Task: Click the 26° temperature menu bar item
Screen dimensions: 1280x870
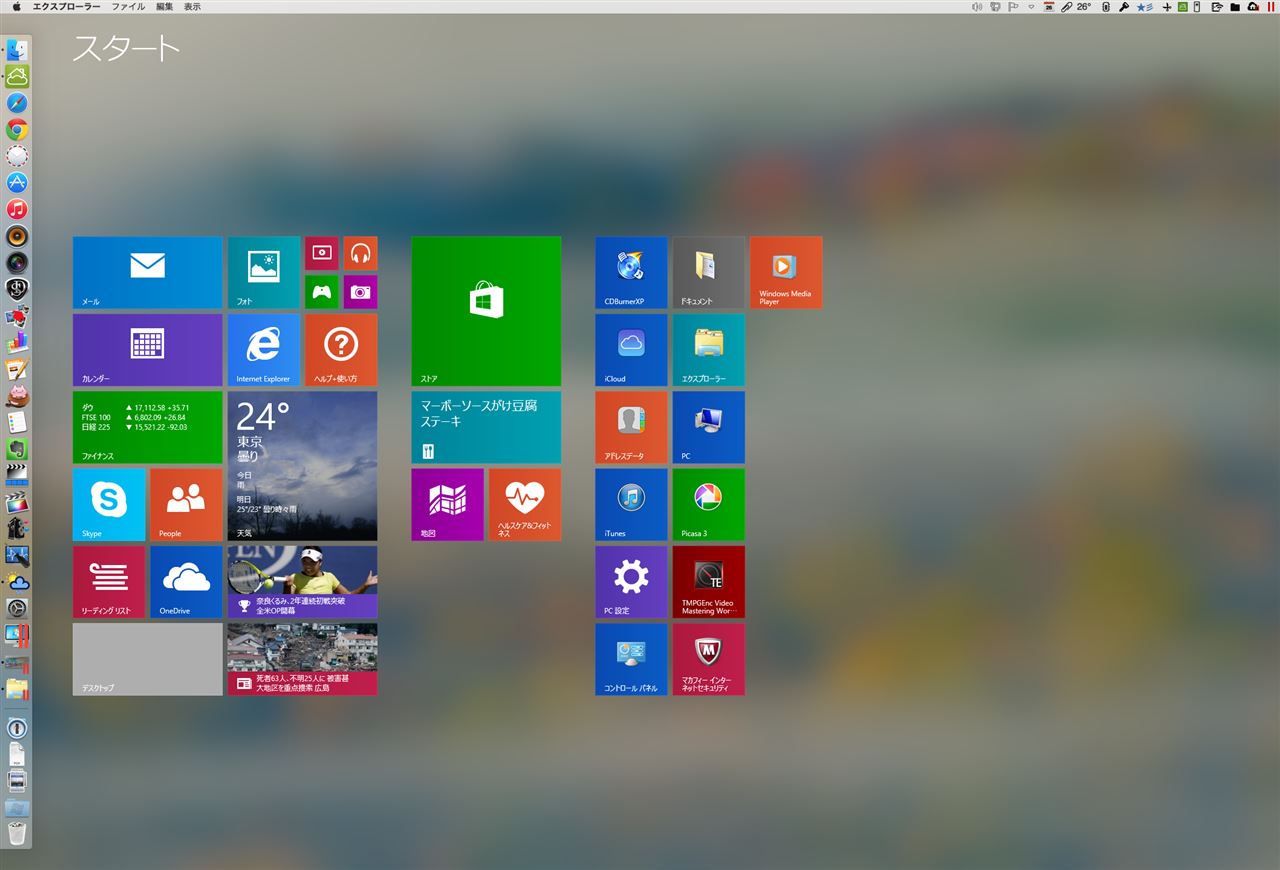Action: [1083, 7]
